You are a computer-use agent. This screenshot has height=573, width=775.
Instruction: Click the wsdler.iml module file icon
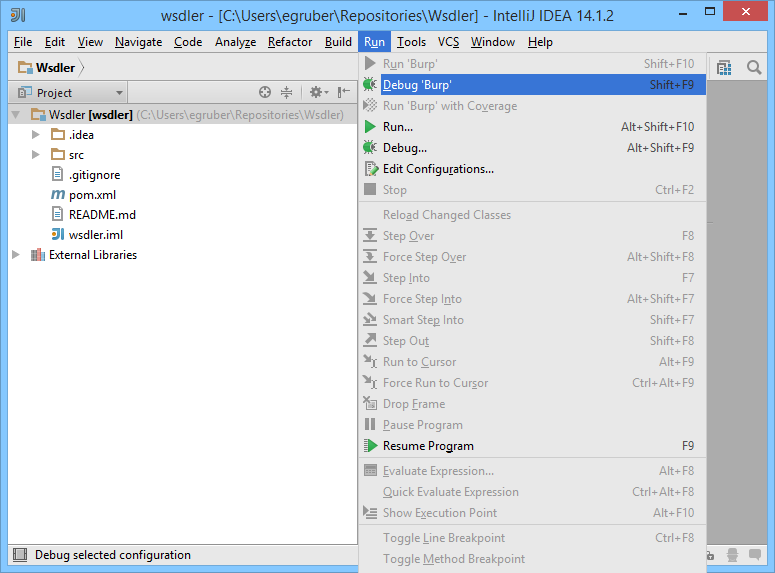pos(58,234)
